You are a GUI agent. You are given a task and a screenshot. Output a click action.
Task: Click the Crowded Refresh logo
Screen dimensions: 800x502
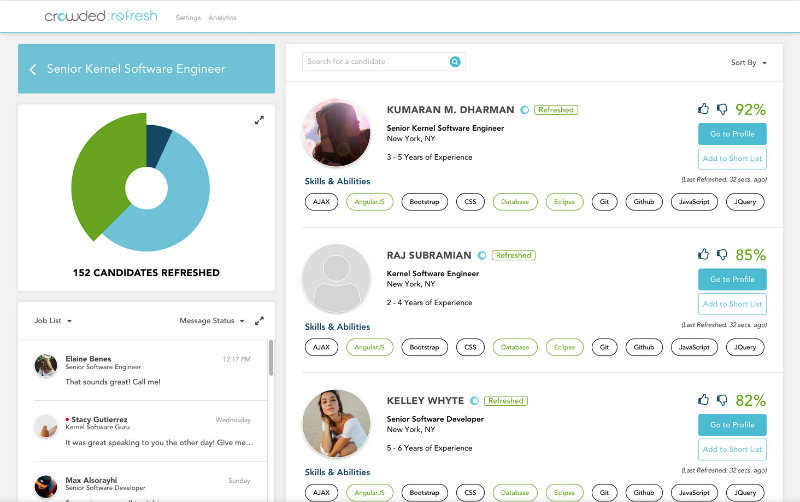[x=101, y=16]
